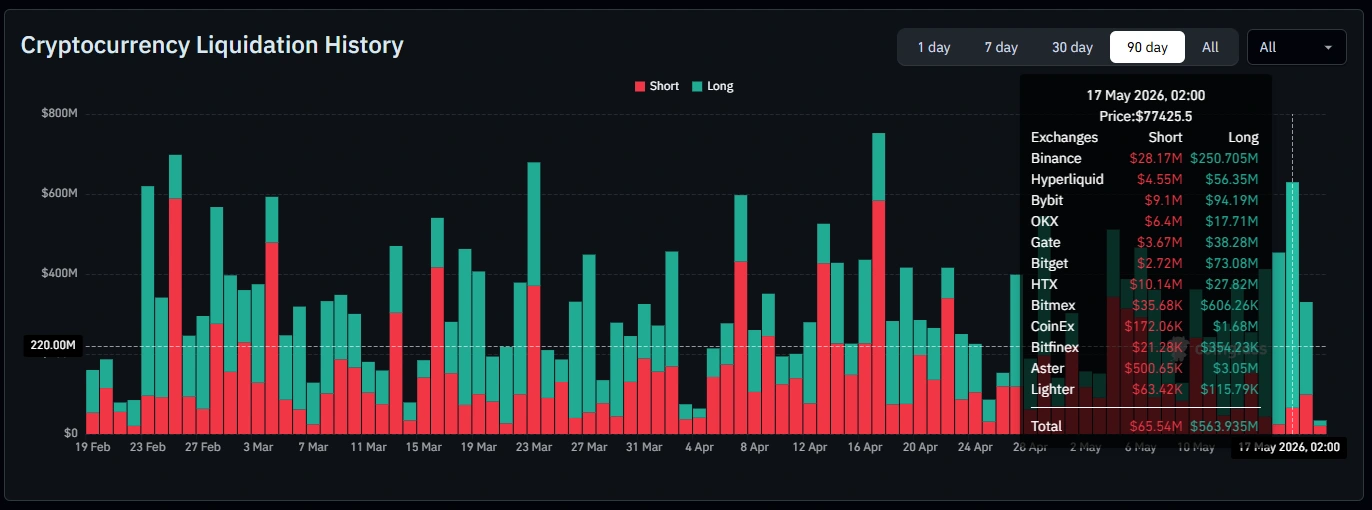The width and height of the screenshot is (1372, 510).
Task: Click the Binance row in tooltip
Action: 1145,158
